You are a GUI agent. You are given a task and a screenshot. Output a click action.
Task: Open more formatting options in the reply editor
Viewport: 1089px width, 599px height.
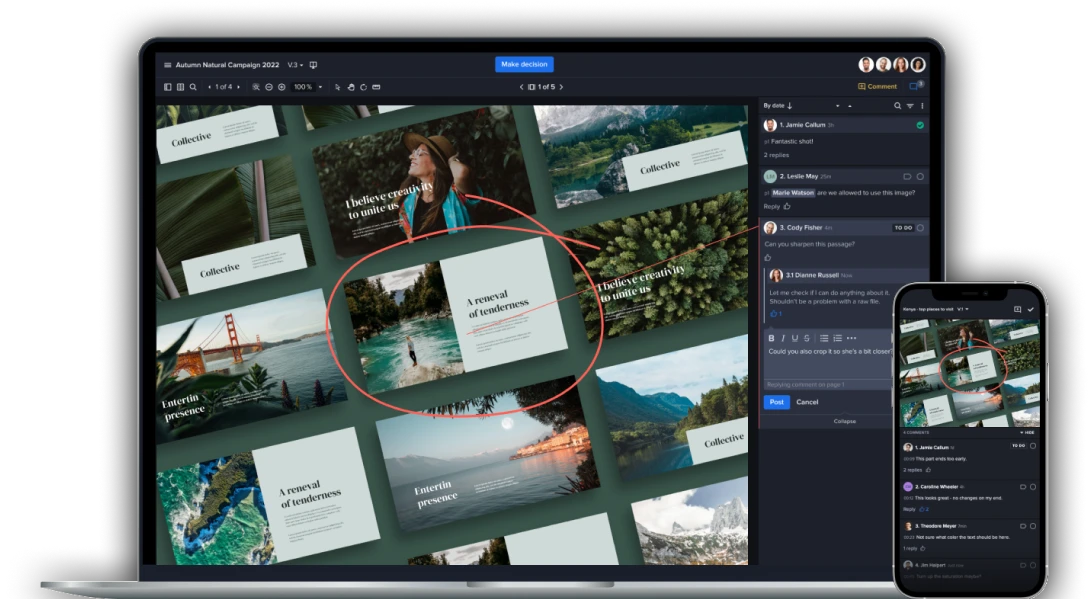coord(851,338)
